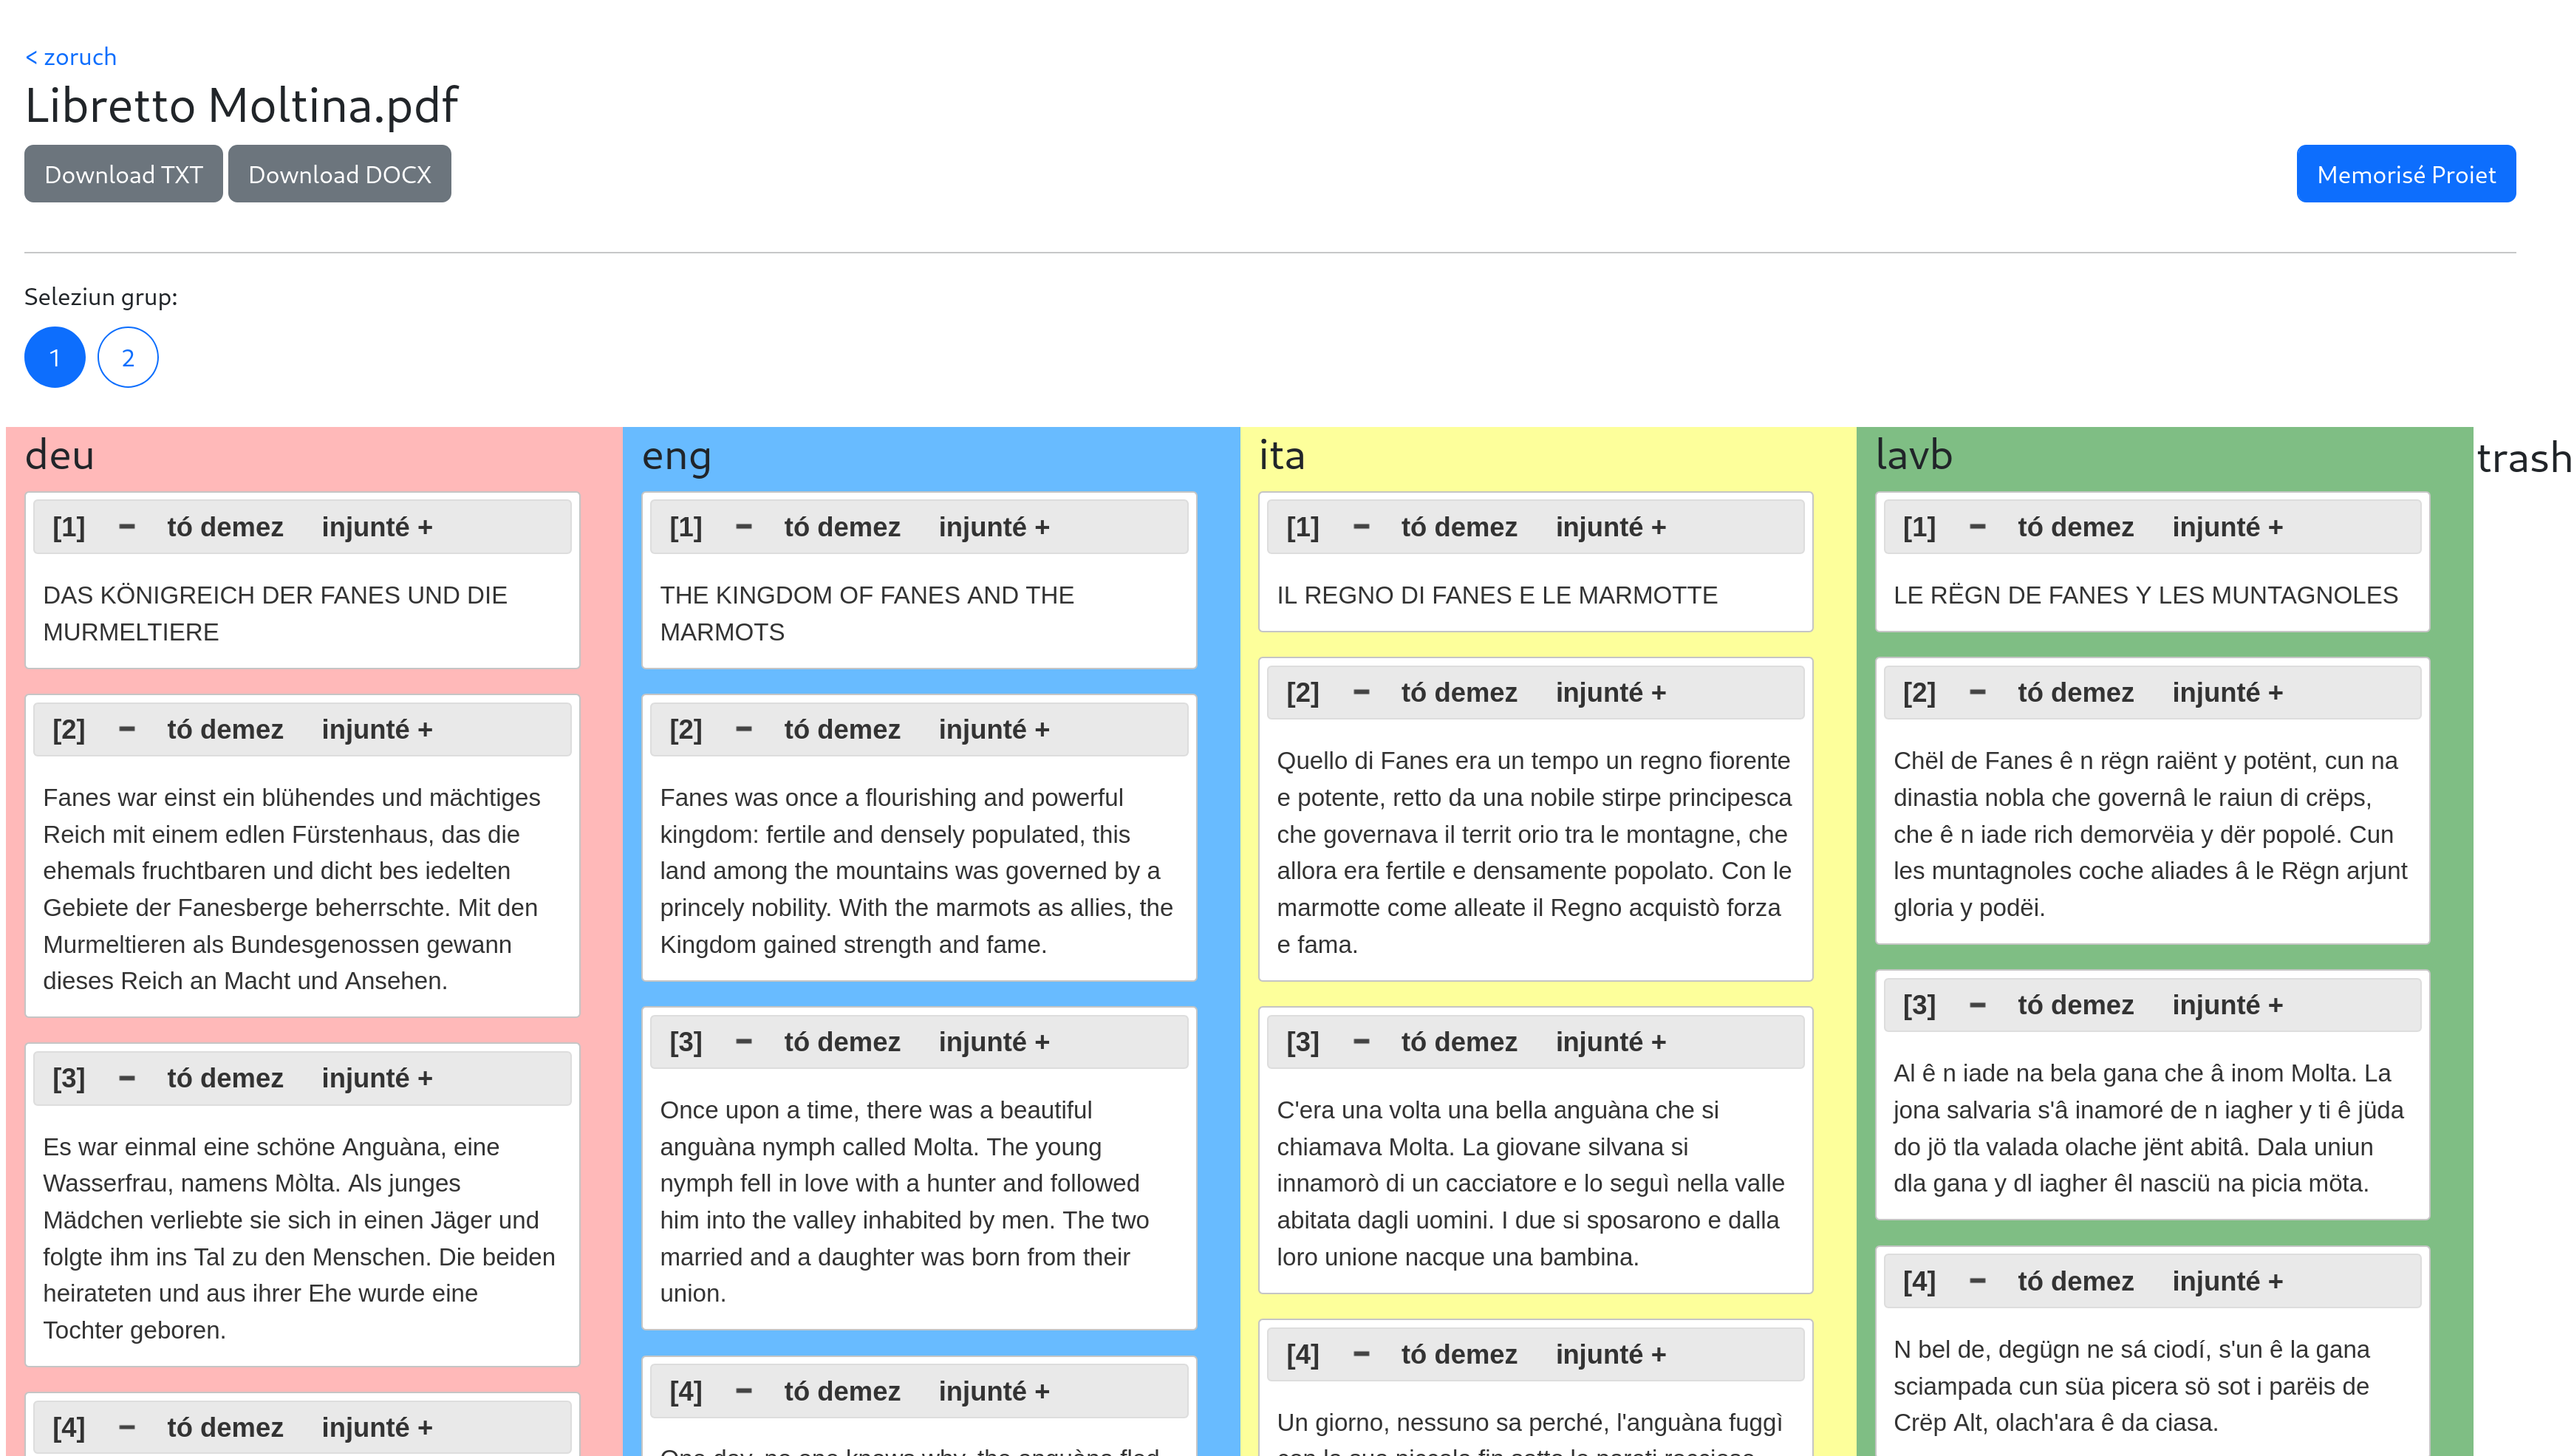Click 'tó demez' in deu segment [3]
The height and width of the screenshot is (1456, 2574).
click(x=225, y=1078)
